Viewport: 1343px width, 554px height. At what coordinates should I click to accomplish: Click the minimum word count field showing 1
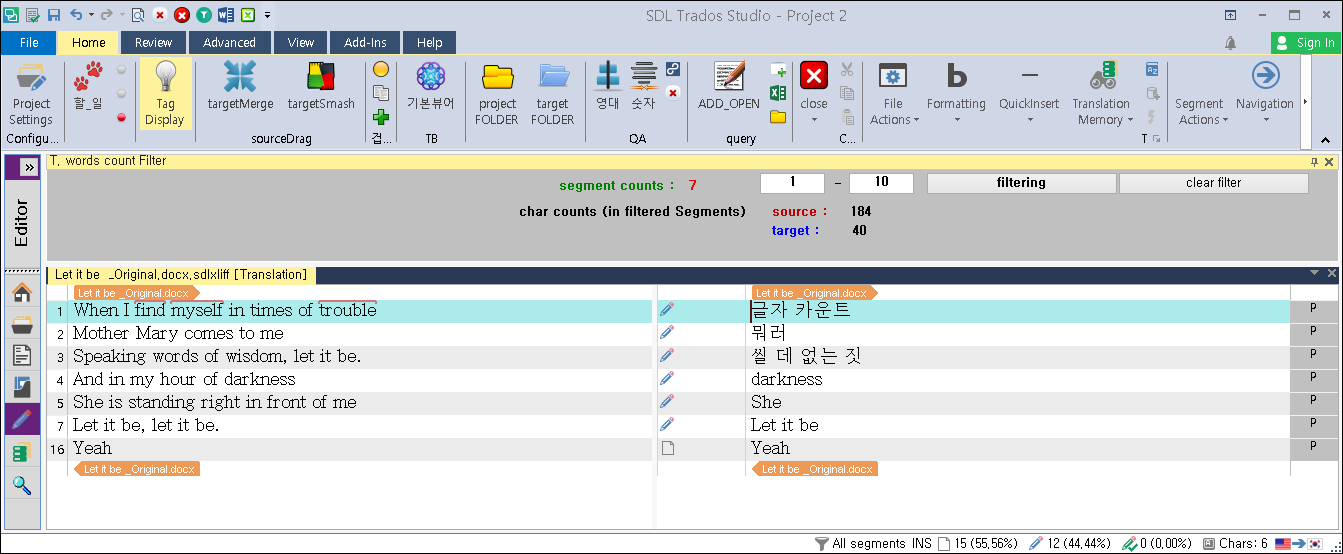point(792,183)
